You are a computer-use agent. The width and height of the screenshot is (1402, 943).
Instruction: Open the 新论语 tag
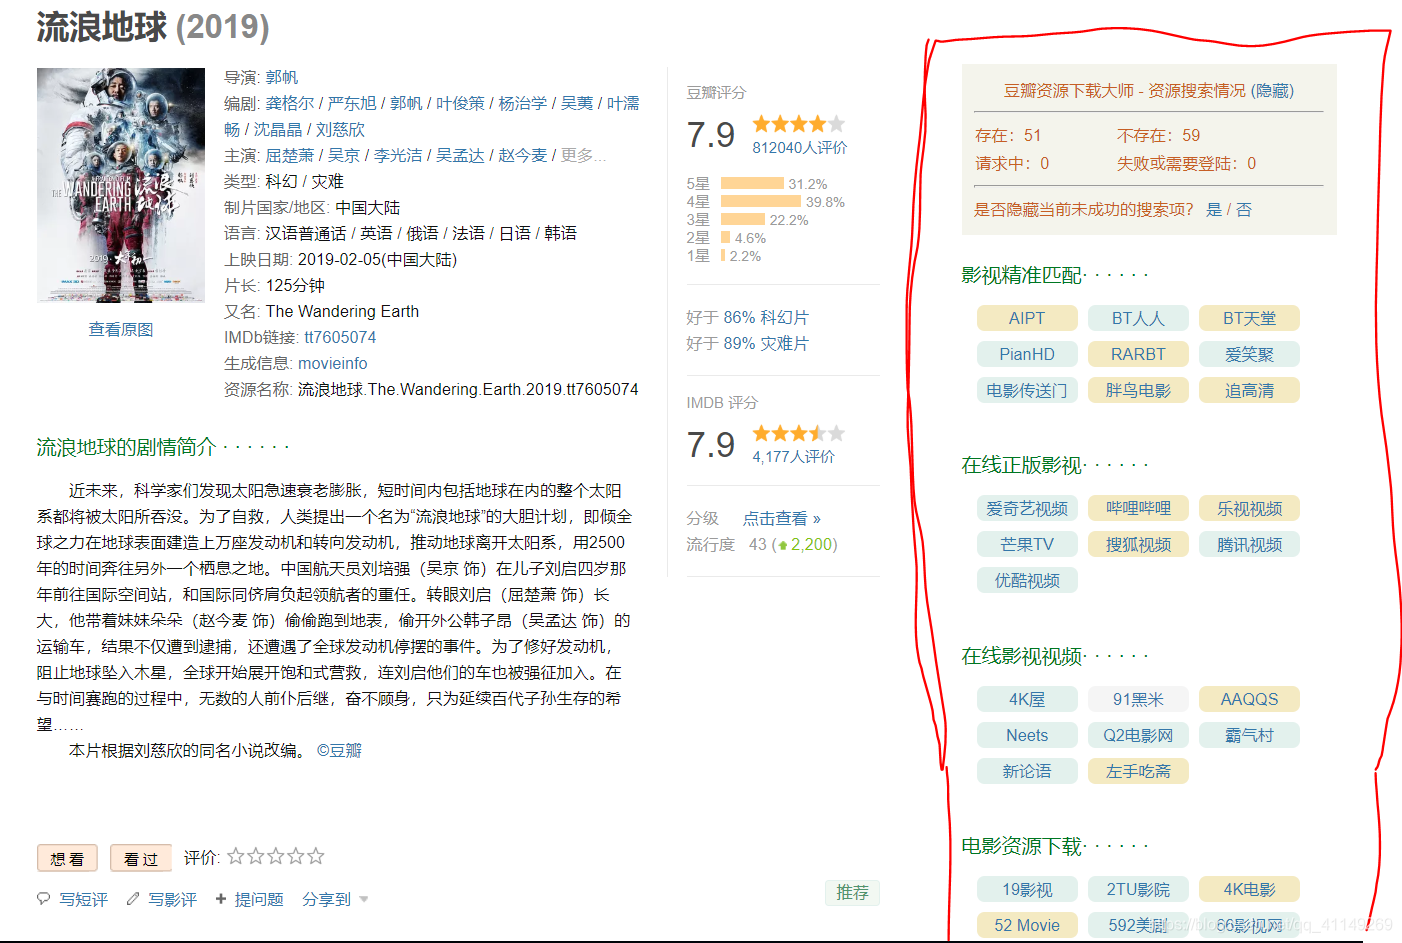click(x=1027, y=771)
